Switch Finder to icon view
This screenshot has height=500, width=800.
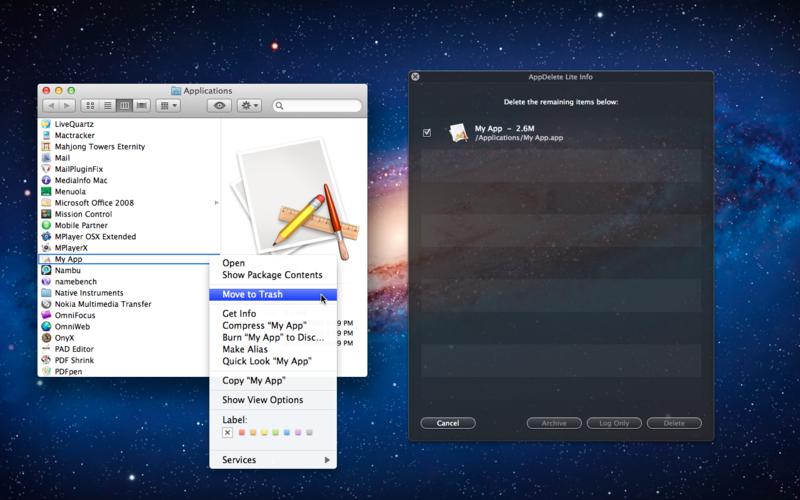90,106
